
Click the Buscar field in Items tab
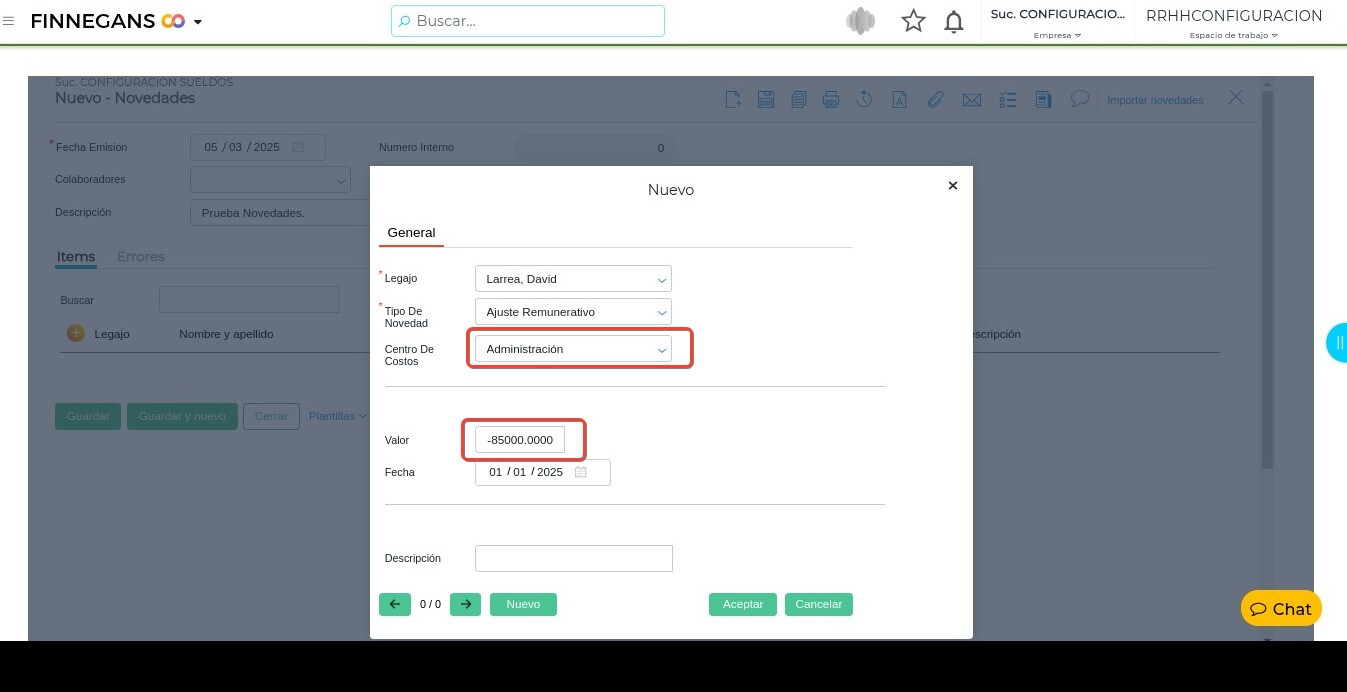[x=249, y=300]
